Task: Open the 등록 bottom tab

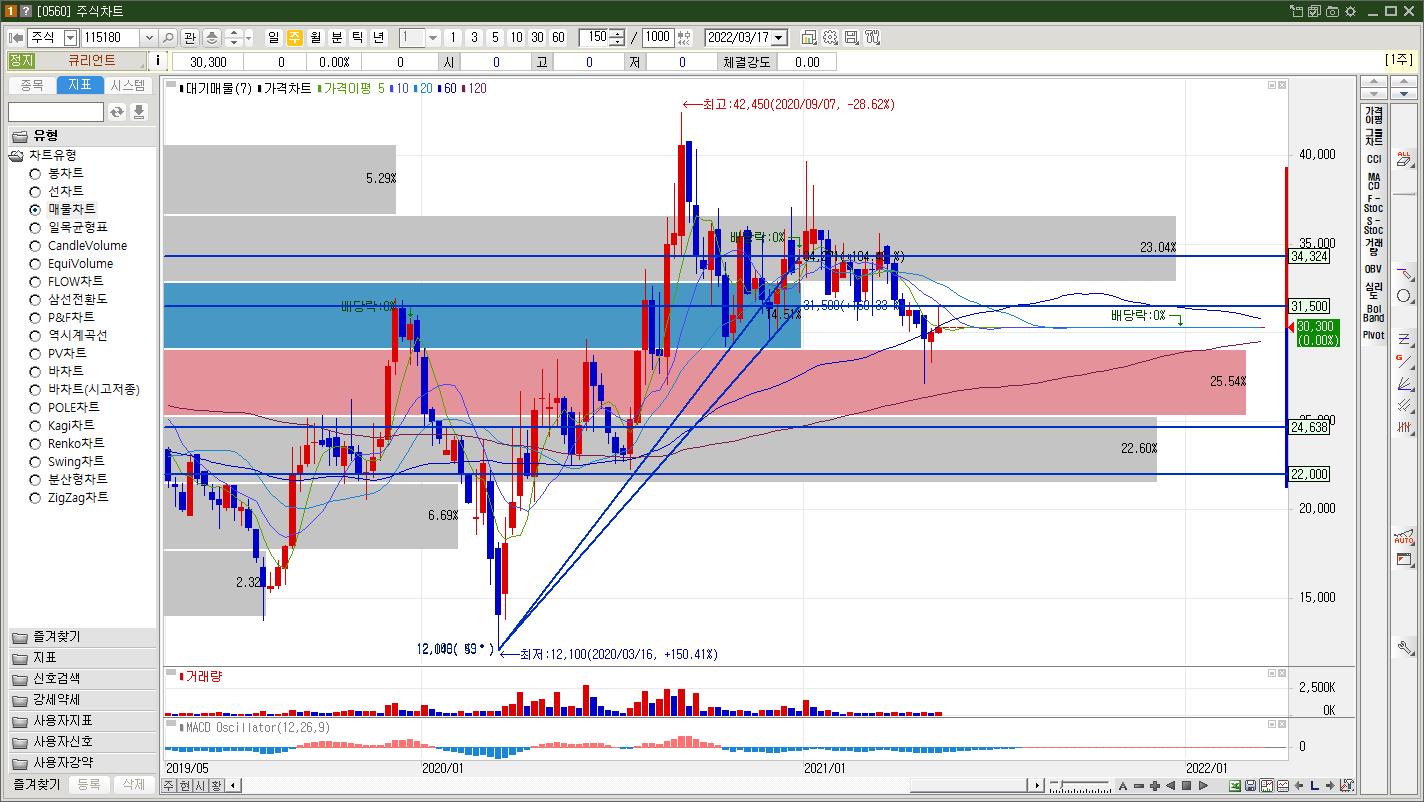Action: coord(89,785)
